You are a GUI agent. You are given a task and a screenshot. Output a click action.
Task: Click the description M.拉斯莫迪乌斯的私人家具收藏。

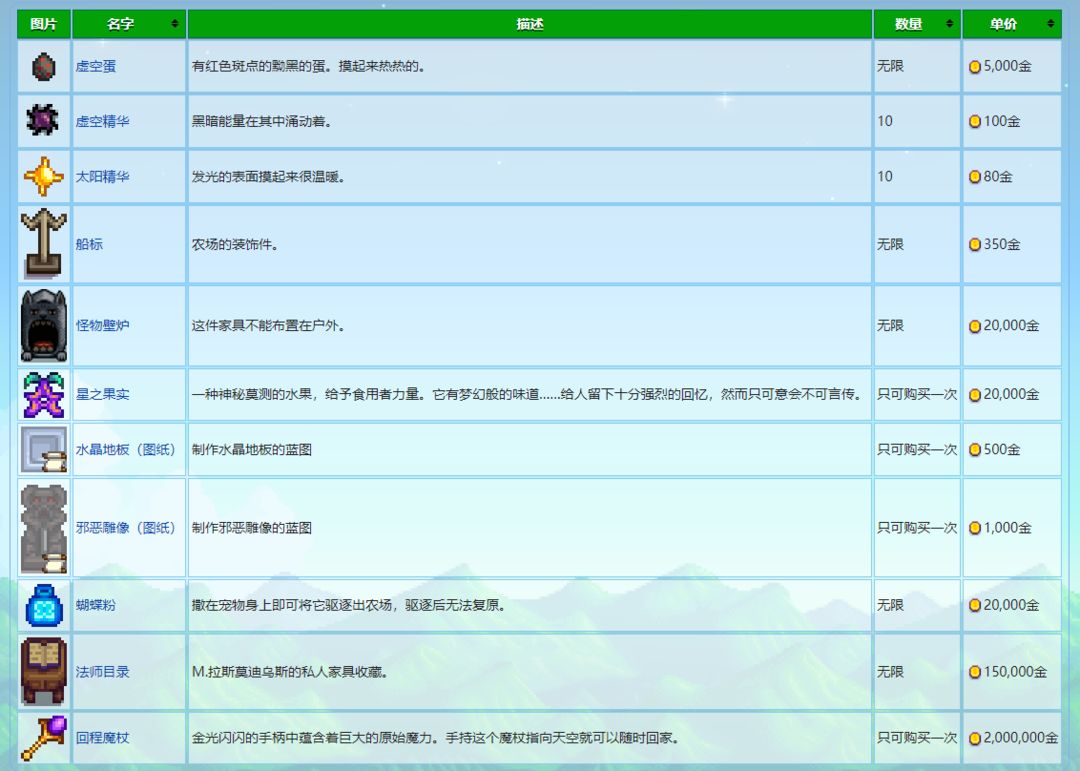[290, 671]
